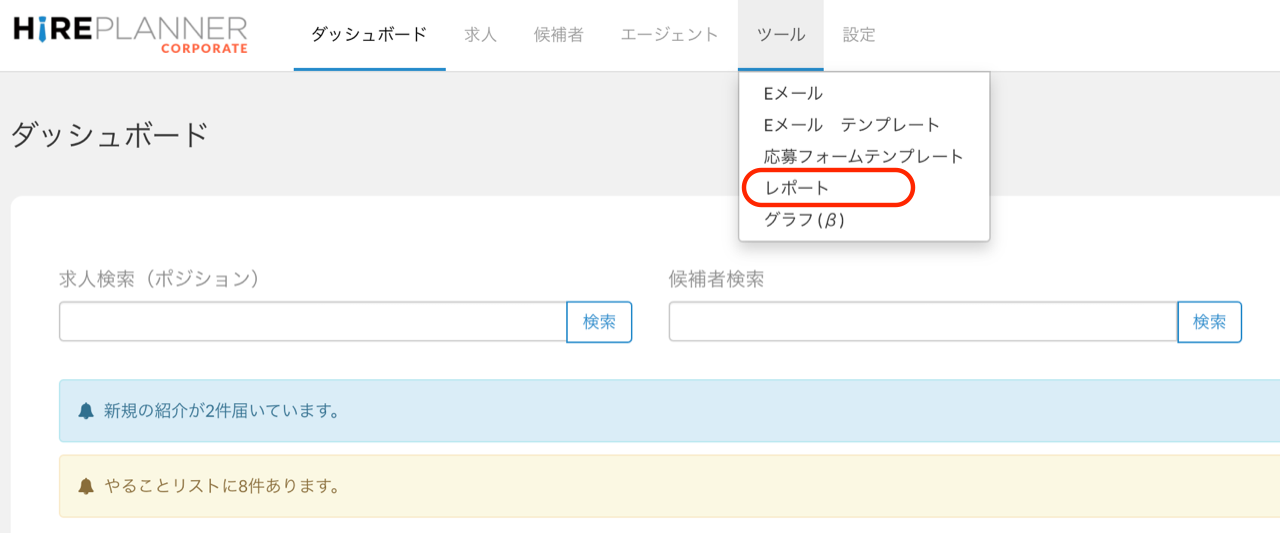Click the bell icon in the yellow to-do alert
This screenshot has height=533, width=1280.
pyautogui.click(x=86, y=487)
